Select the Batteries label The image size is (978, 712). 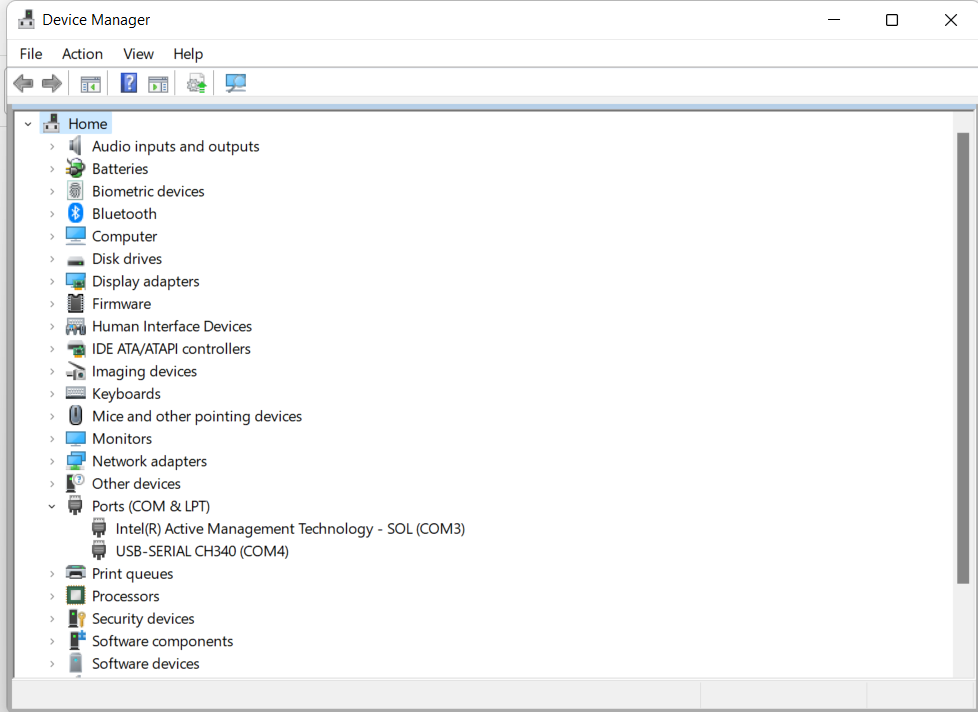click(120, 169)
